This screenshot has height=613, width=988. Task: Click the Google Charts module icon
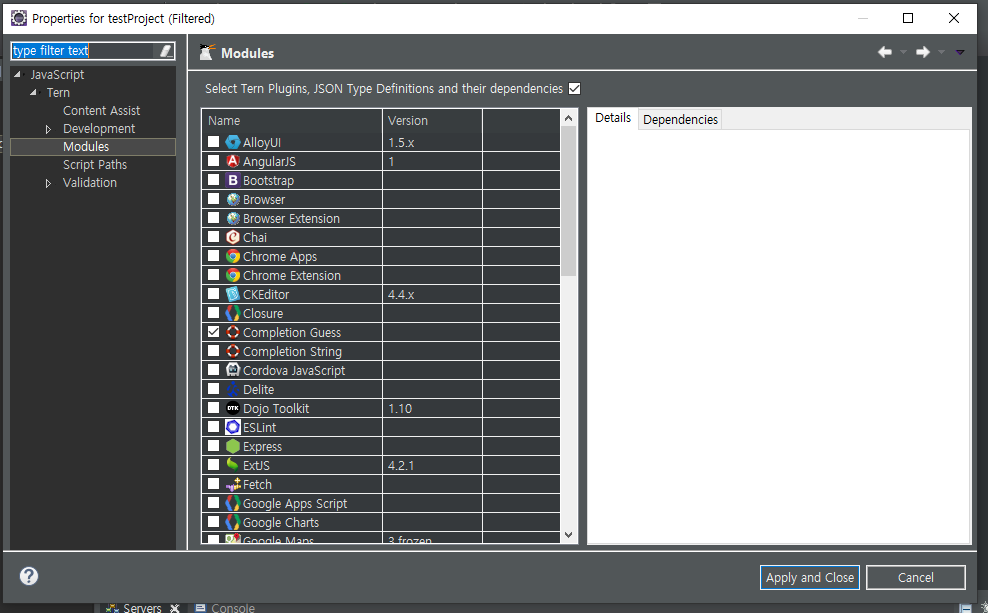tap(233, 522)
